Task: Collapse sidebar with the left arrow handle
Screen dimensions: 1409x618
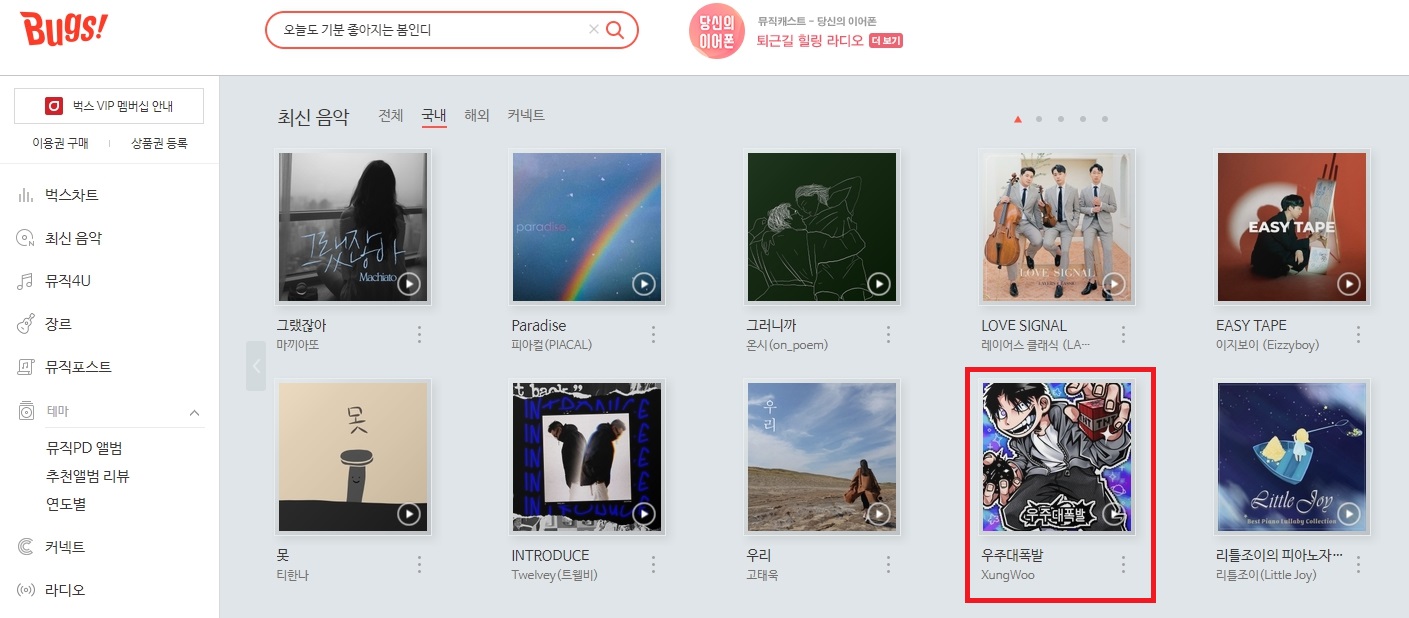Action: click(256, 365)
